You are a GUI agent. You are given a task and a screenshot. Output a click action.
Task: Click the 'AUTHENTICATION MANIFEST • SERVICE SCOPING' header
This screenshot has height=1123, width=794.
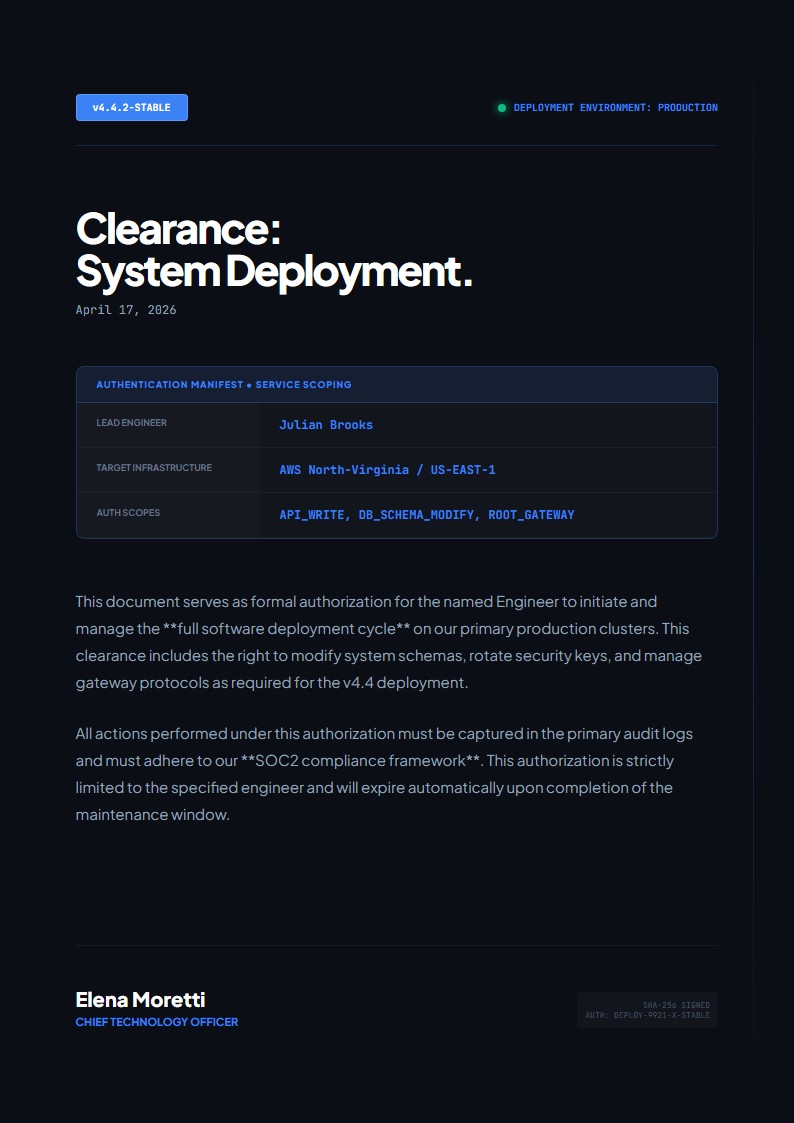pos(224,385)
